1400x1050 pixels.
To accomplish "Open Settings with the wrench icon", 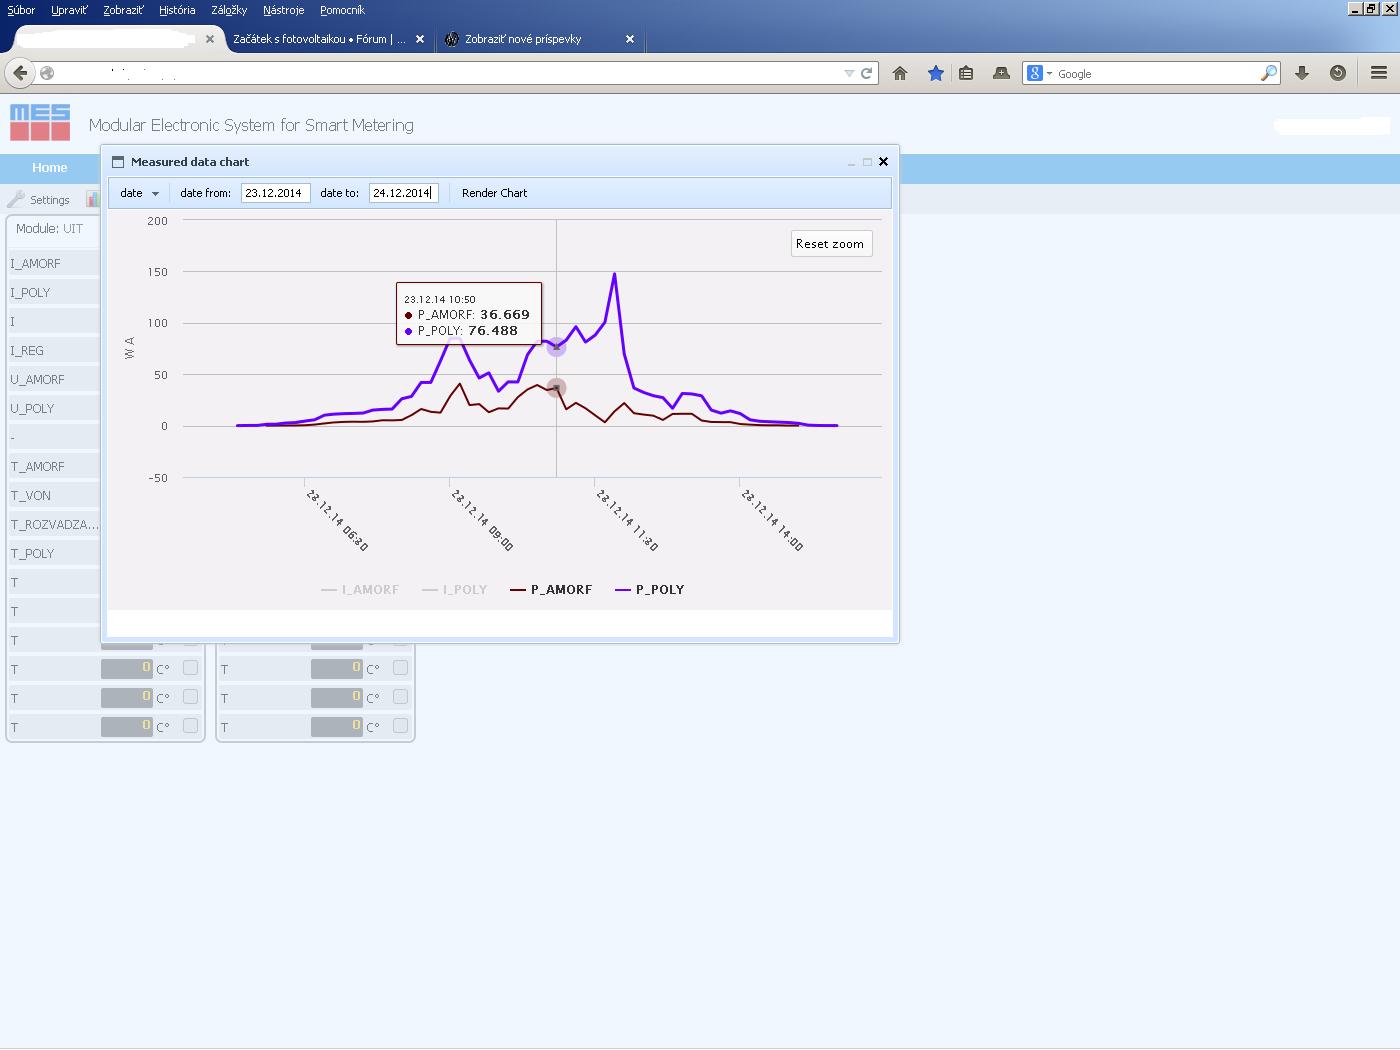I will tap(39, 199).
